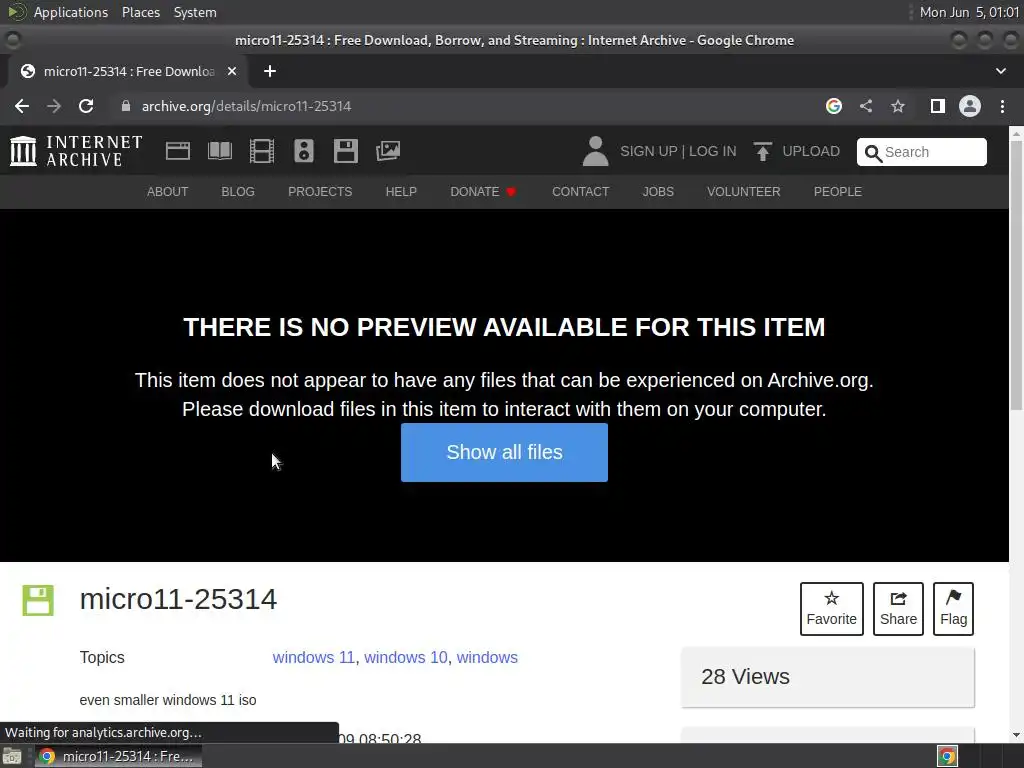Click the Chrome icon in system tray

pos(947,756)
